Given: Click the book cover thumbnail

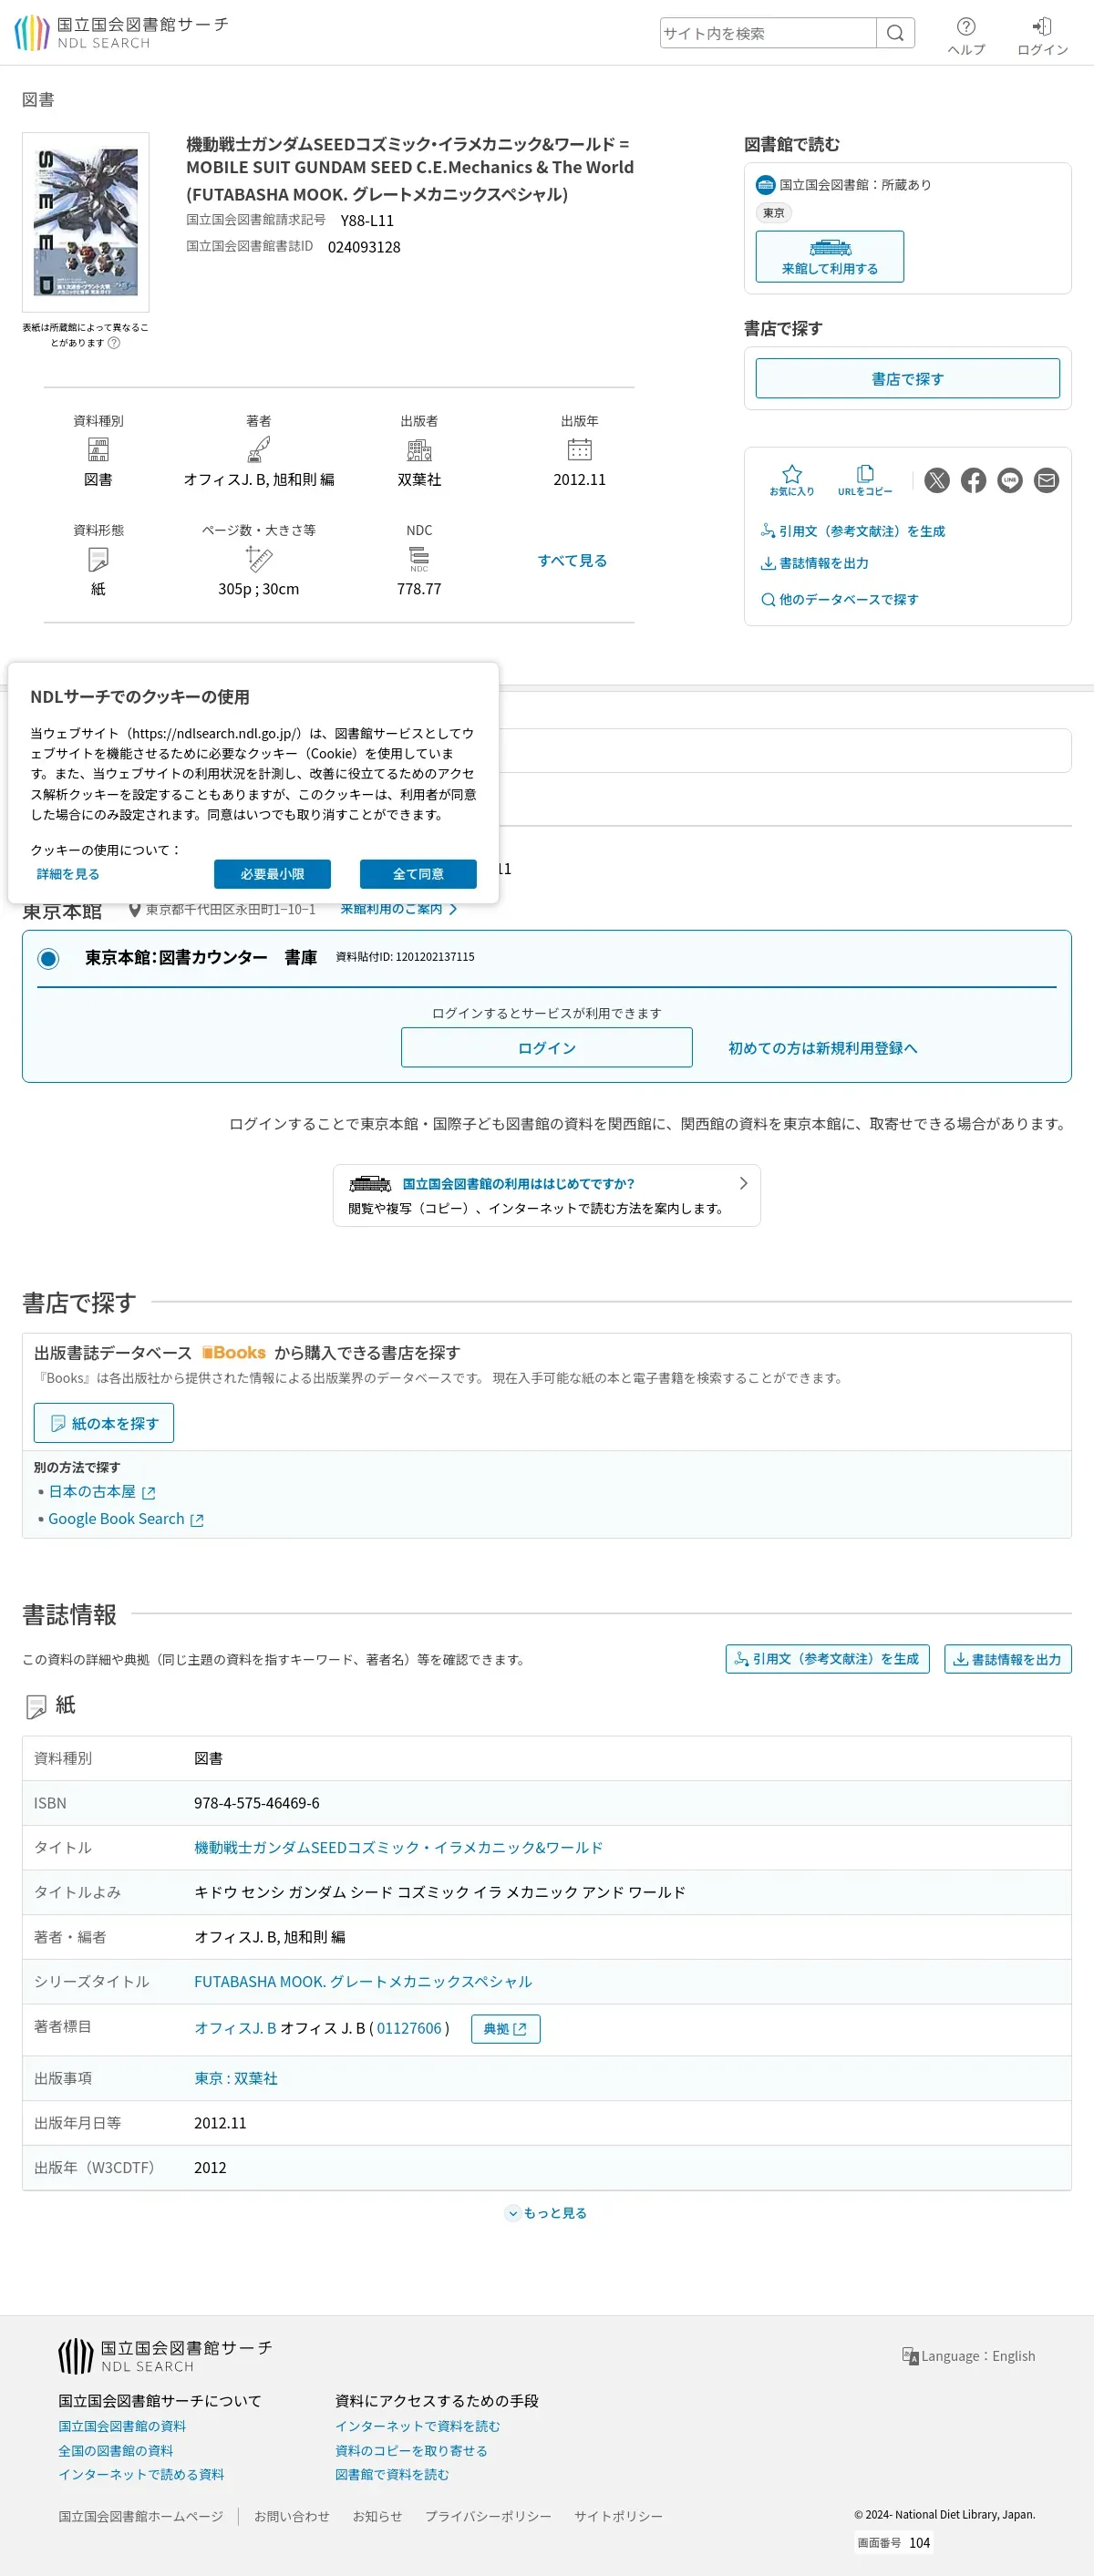Looking at the screenshot, I should click(x=86, y=222).
